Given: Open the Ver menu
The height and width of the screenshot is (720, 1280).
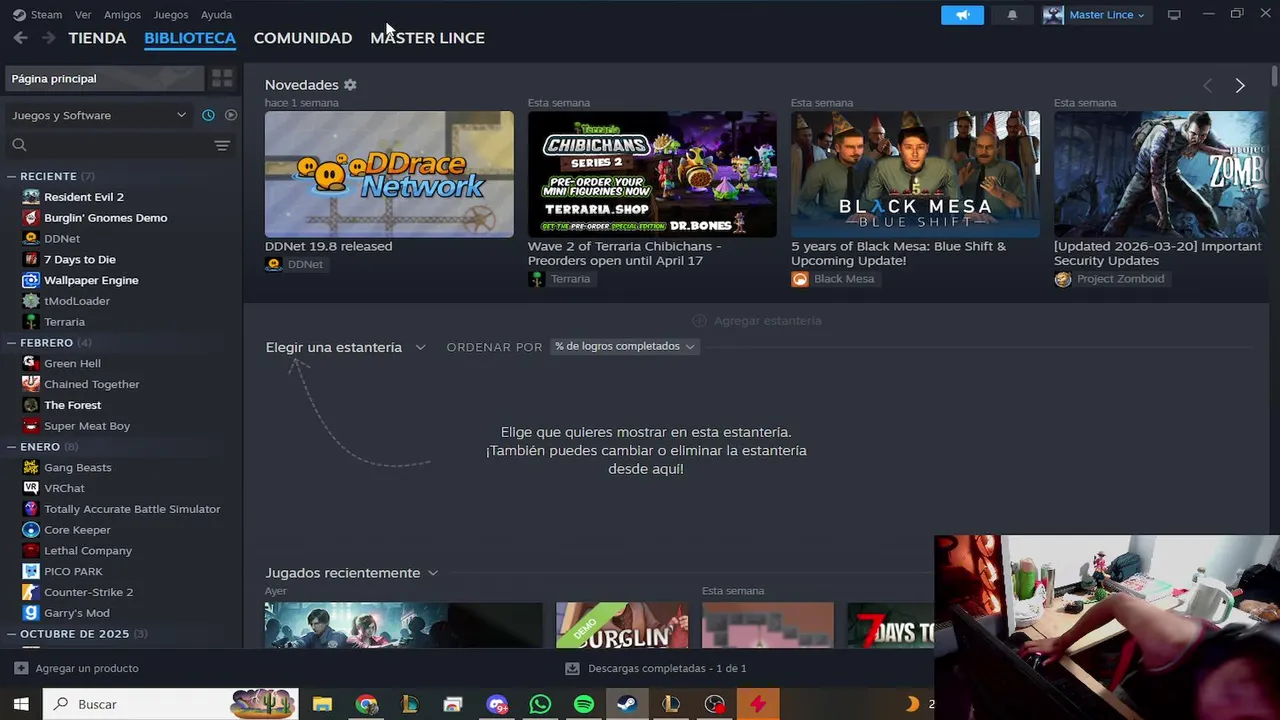Looking at the screenshot, I should point(83,15).
